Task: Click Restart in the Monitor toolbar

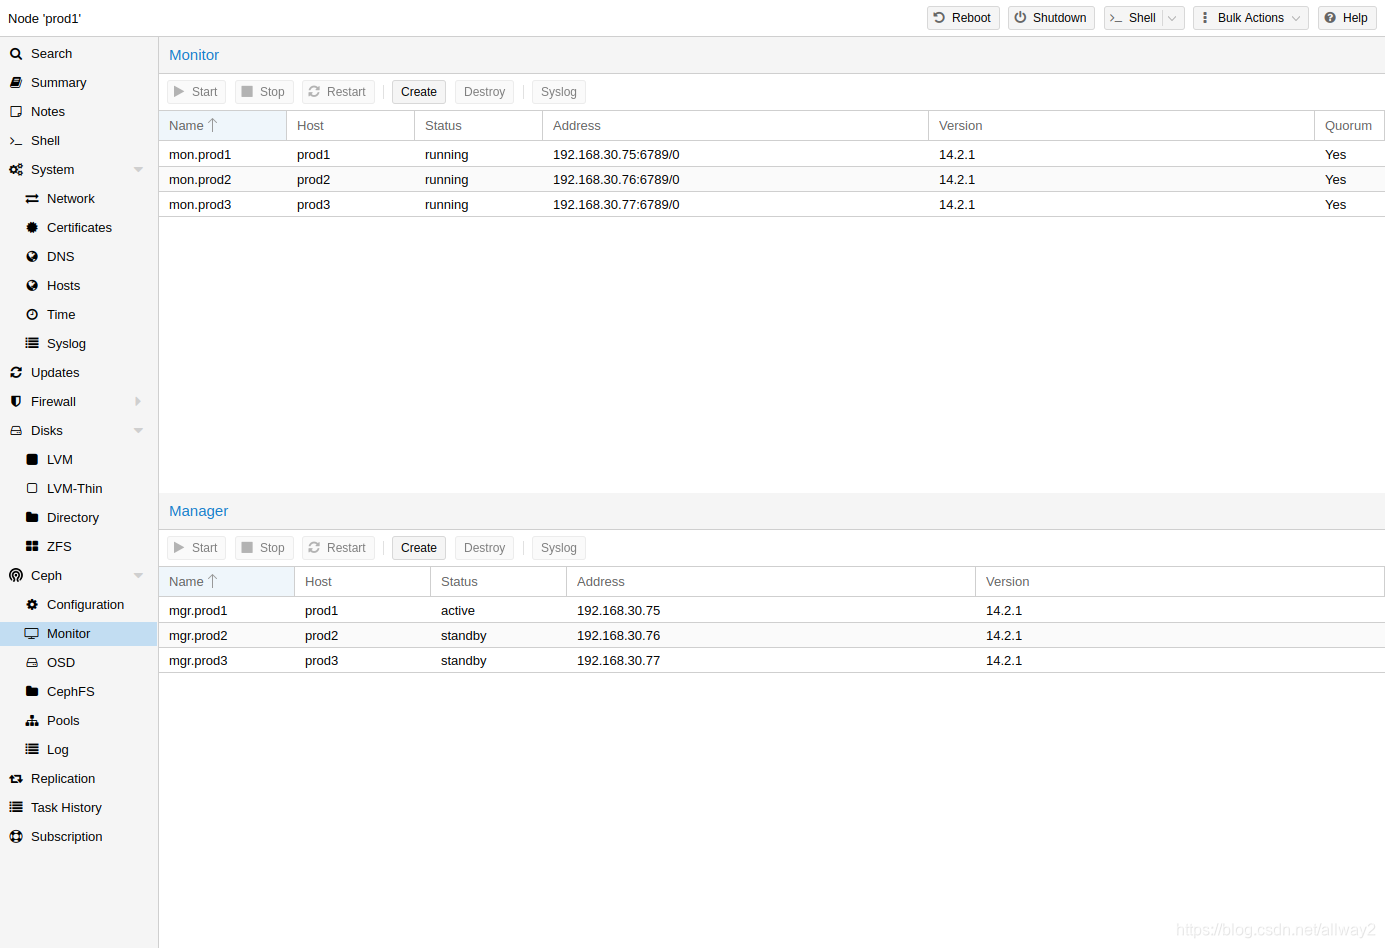Action: (x=338, y=92)
